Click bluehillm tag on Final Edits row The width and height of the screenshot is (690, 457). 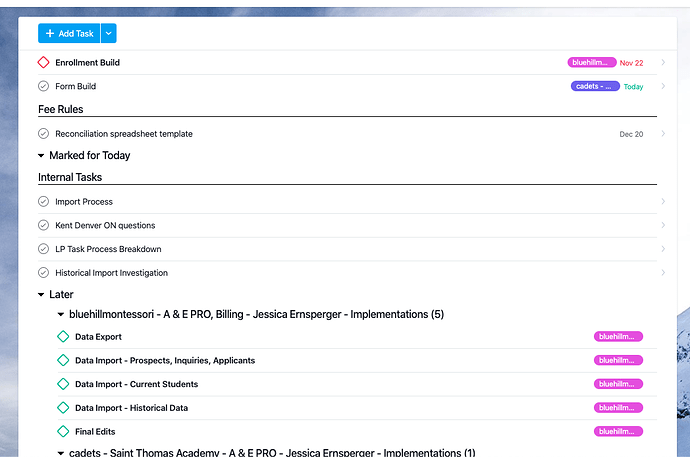click(618, 431)
